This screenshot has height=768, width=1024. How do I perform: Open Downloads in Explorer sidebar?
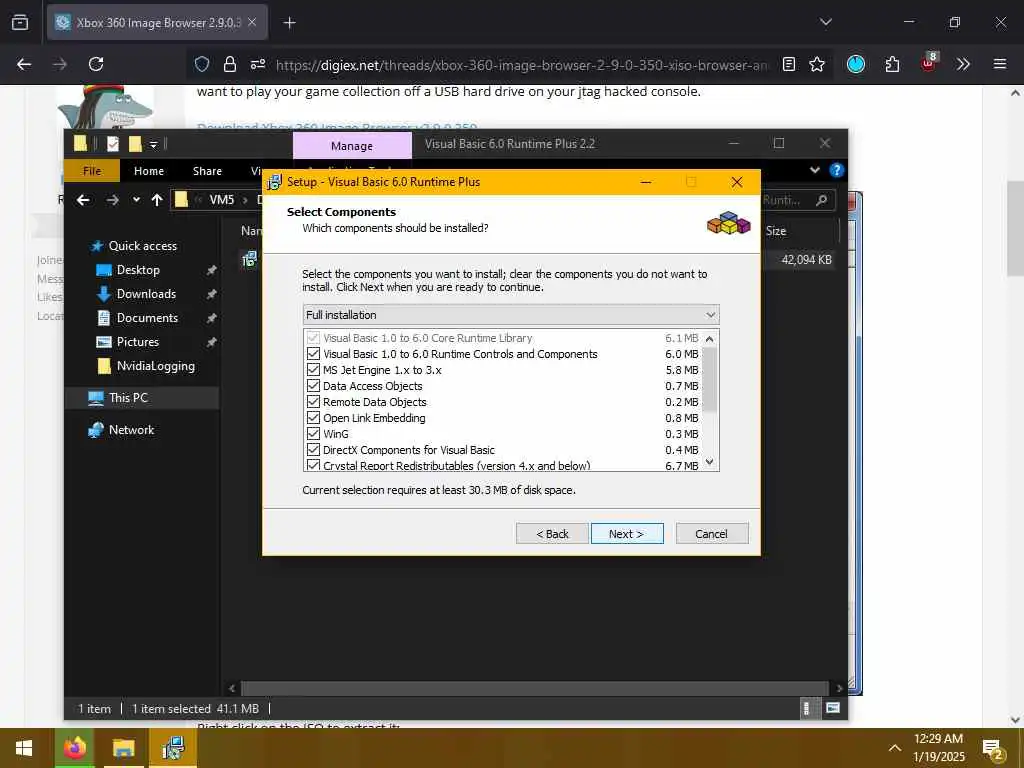pyautogui.click(x=146, y=294)
